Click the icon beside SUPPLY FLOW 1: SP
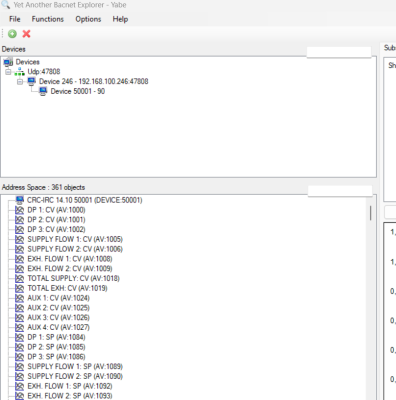This screenshot has height=400, width=396. point(20,366)
